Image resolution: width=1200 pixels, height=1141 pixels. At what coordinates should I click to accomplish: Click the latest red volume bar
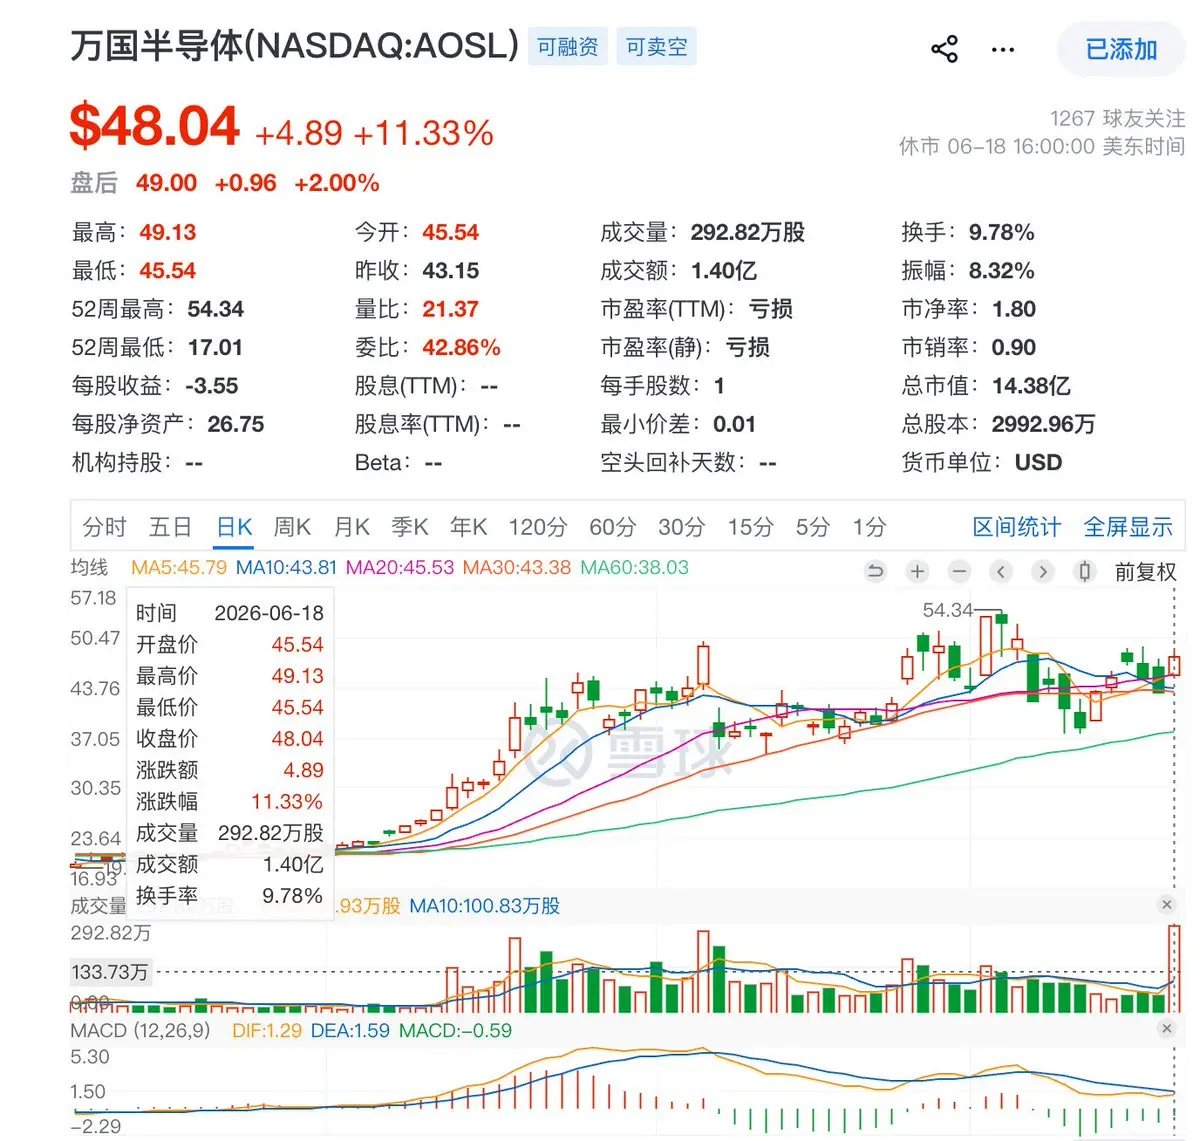point(1174,969)
